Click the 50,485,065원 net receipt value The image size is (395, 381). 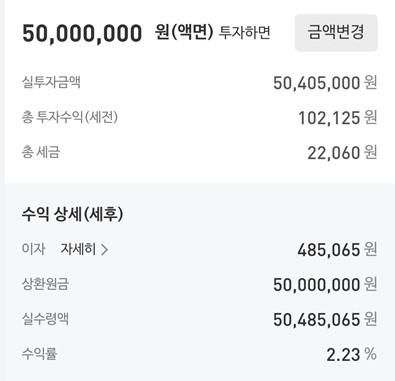click(325, 320)
